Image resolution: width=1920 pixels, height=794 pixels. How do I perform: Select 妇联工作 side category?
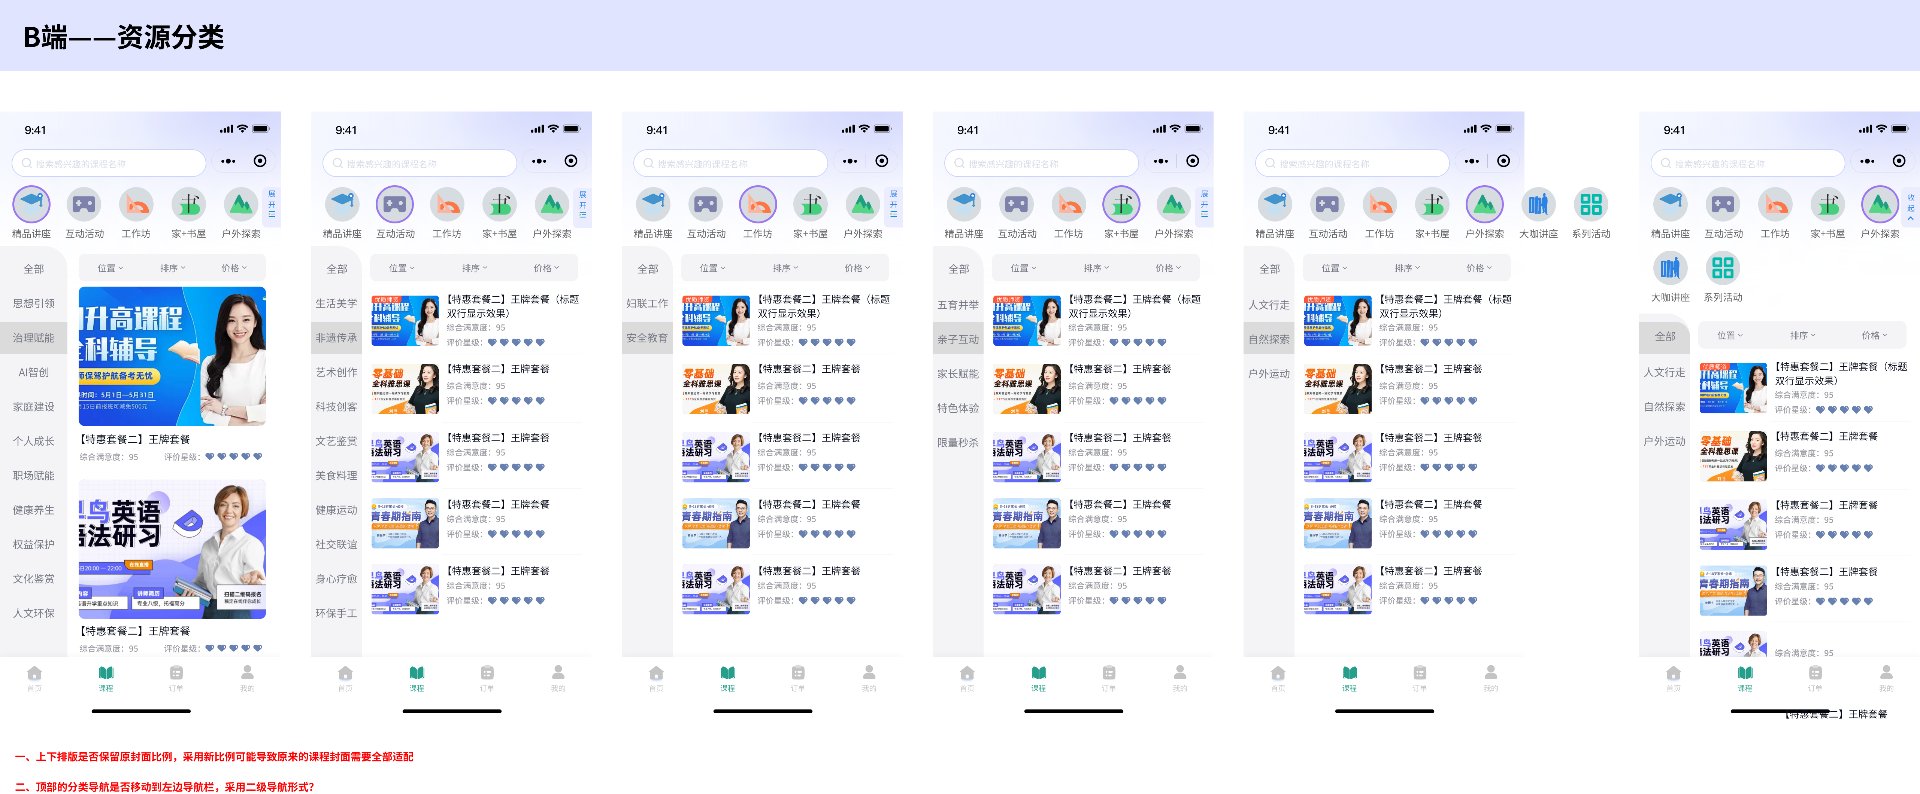point(647,303)
